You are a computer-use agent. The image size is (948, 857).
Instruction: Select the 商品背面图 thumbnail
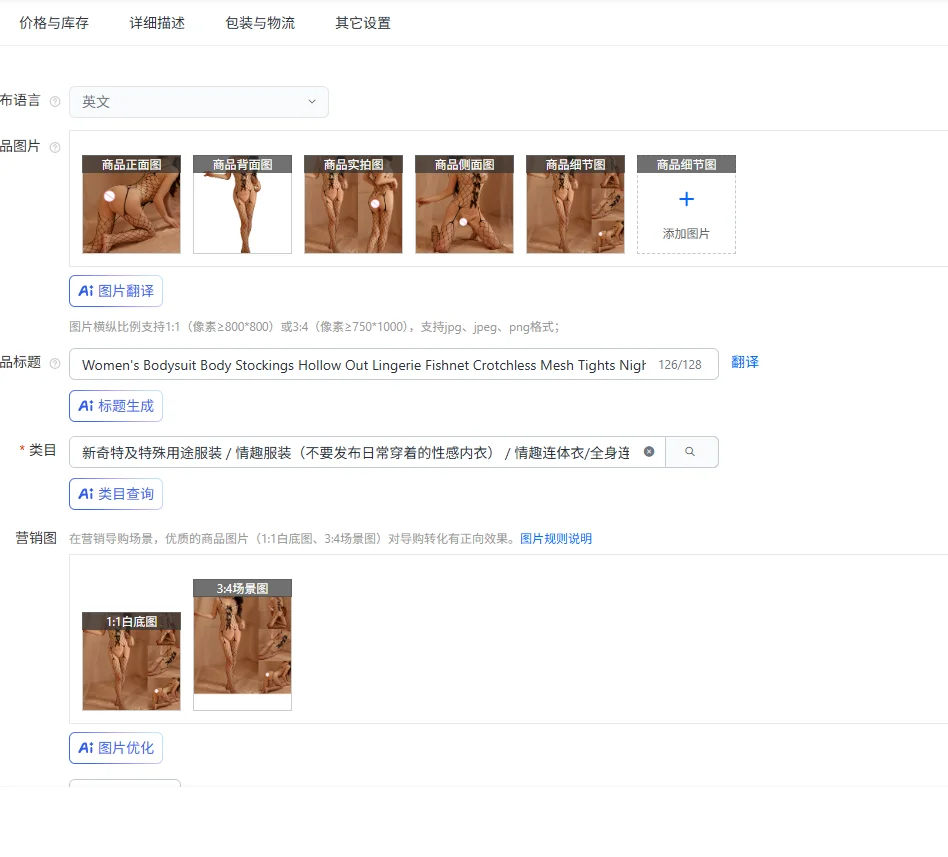[x=242, y=204]
